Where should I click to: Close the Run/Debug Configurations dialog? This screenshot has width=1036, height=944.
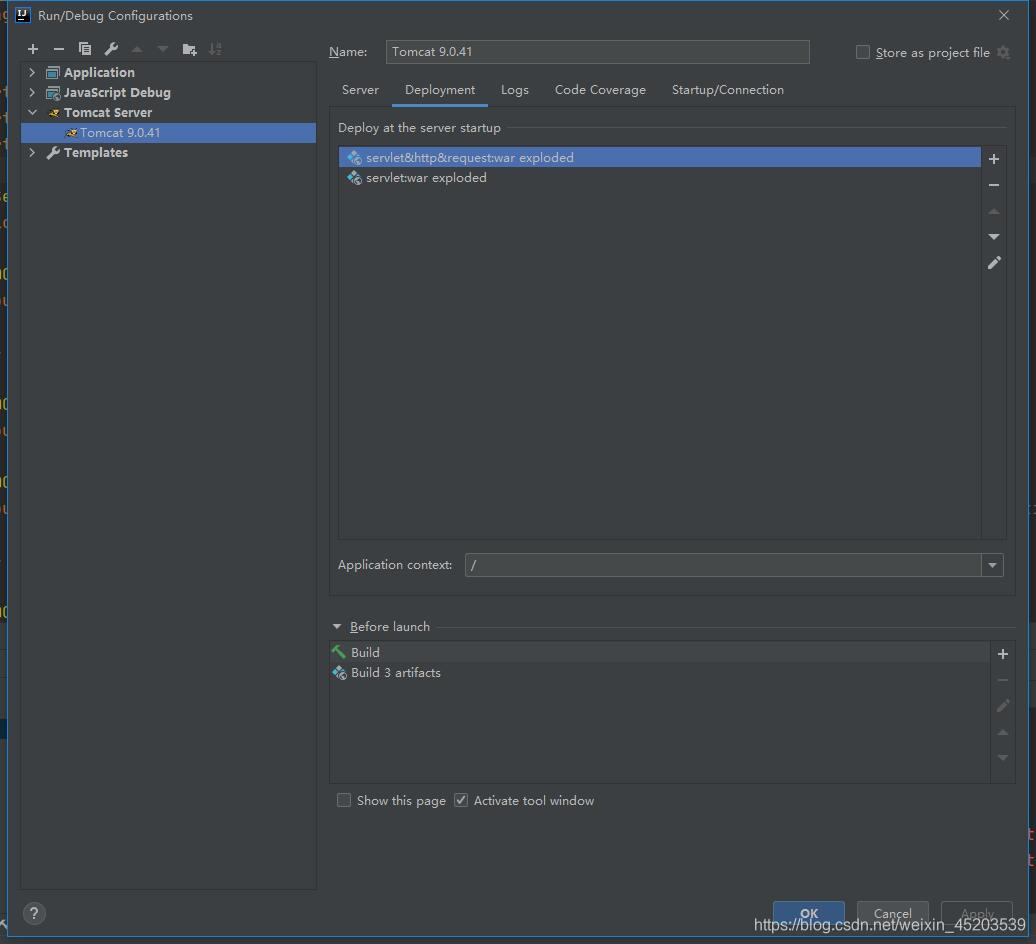(1004, 15)
